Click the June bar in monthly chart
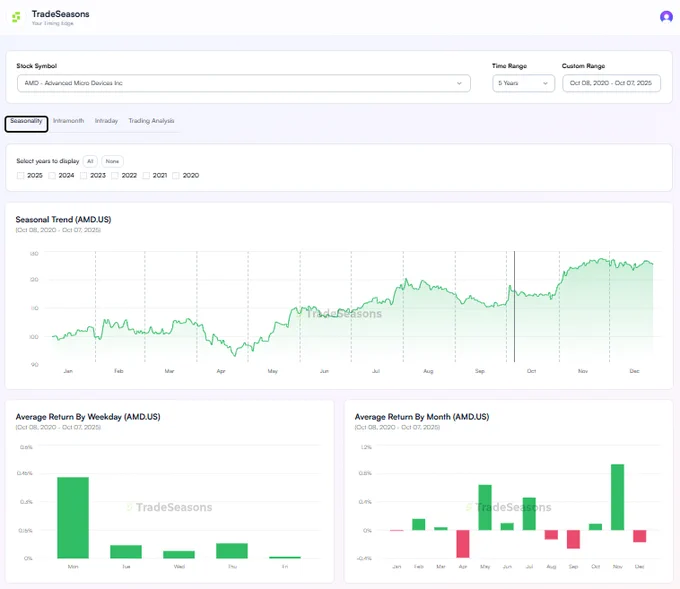Image resolution: width=680 pixels, height=589 pixels. click(507, 527)
